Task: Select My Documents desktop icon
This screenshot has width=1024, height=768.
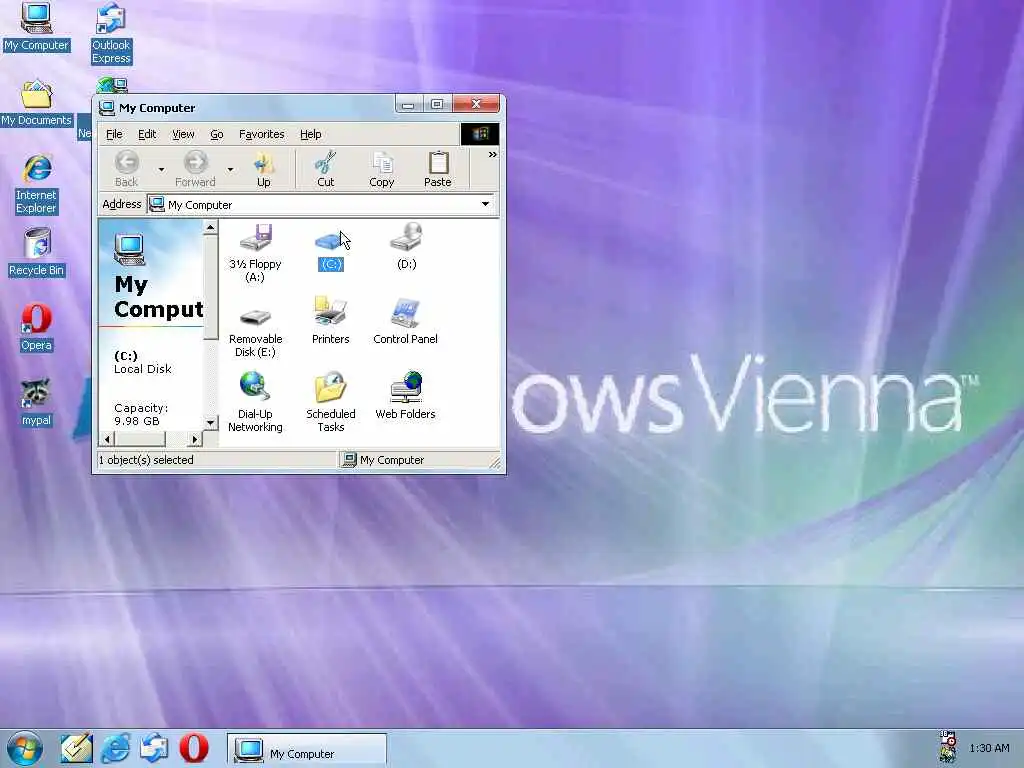Action: (x=36, y=103)
